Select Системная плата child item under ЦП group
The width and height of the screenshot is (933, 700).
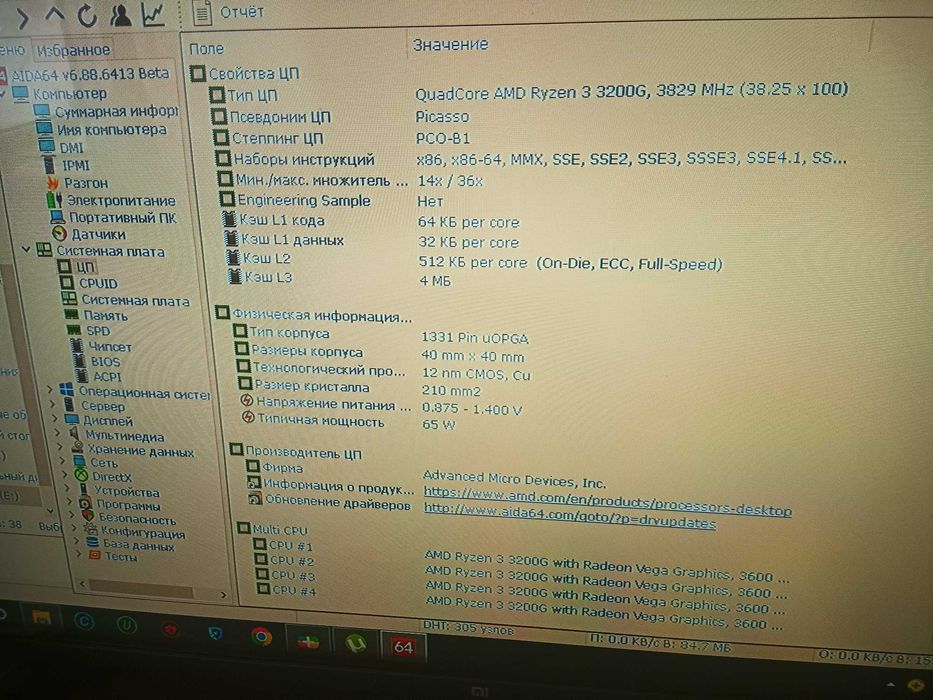(126, 299)
